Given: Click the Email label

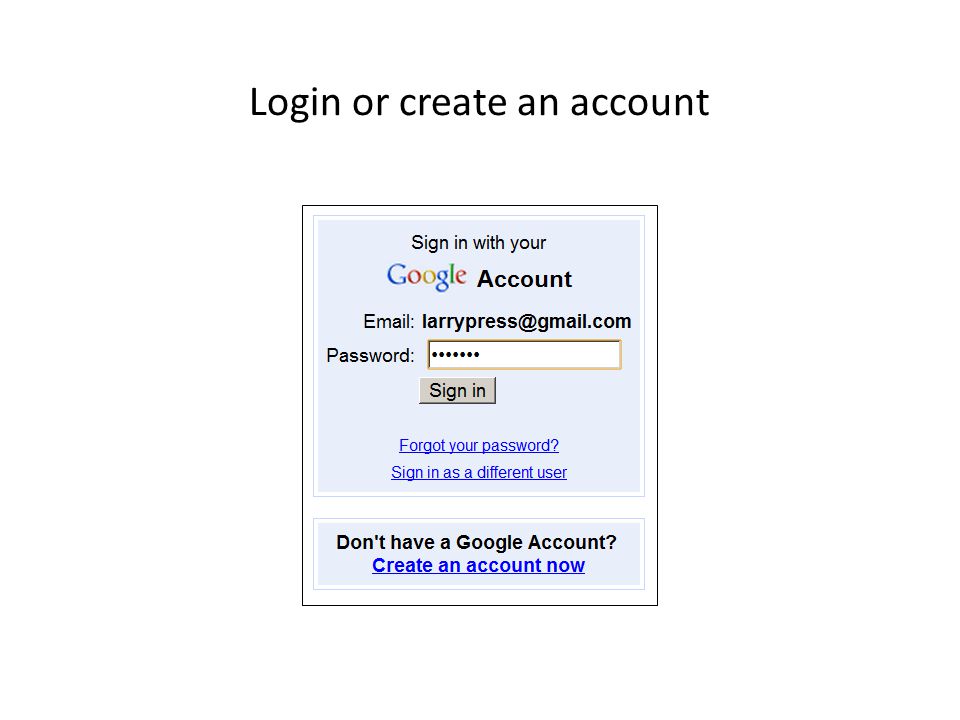Looking at the screenshot, I should point(389,321).
